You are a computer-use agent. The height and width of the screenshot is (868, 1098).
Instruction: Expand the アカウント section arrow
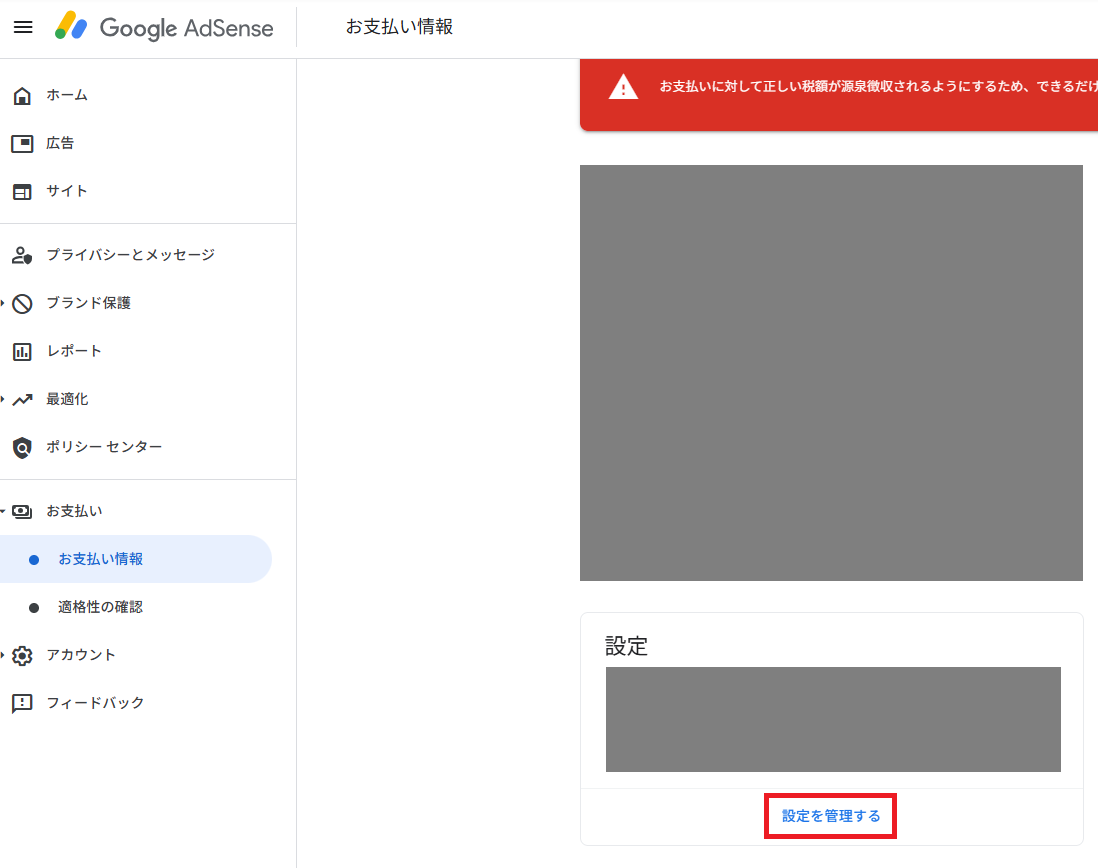(x=3, y=655)
